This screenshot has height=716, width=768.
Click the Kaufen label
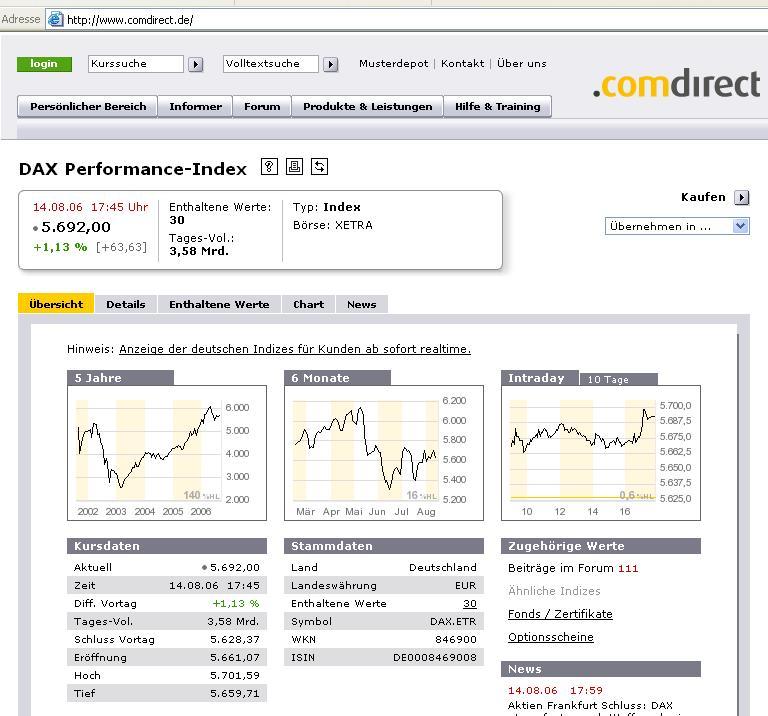[x=703, y=197]
